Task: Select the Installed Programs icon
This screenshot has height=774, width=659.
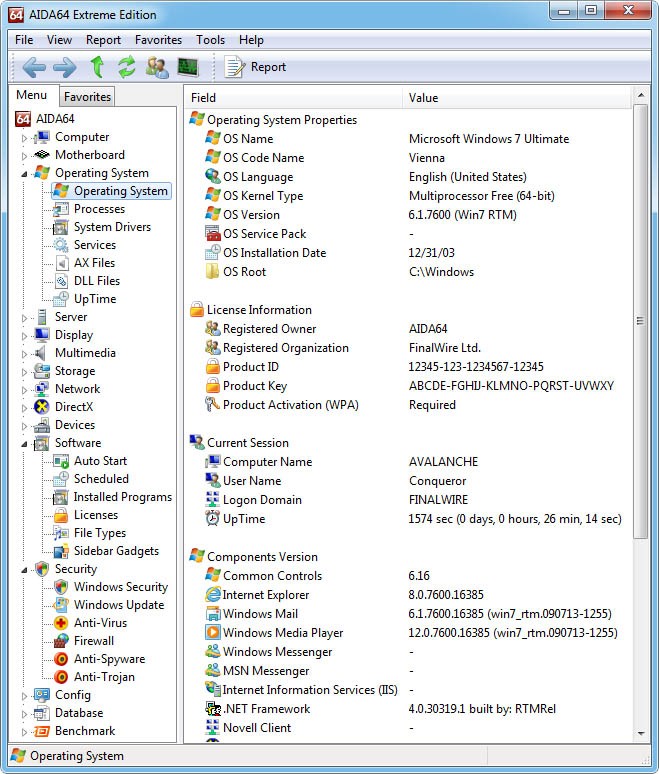Action: [x=61, y=497]
